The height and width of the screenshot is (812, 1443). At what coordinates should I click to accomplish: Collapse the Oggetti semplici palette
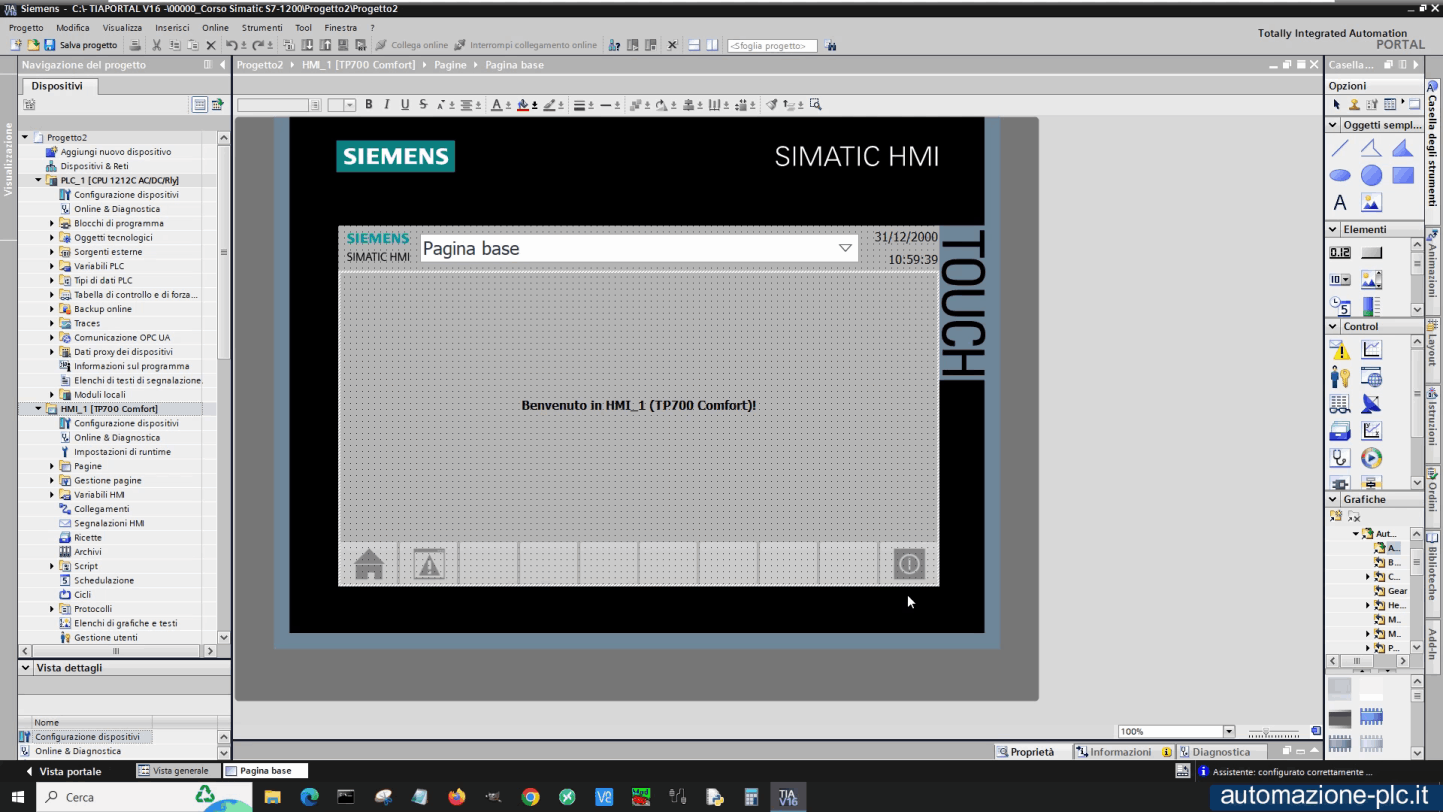tap(1330, 124)
